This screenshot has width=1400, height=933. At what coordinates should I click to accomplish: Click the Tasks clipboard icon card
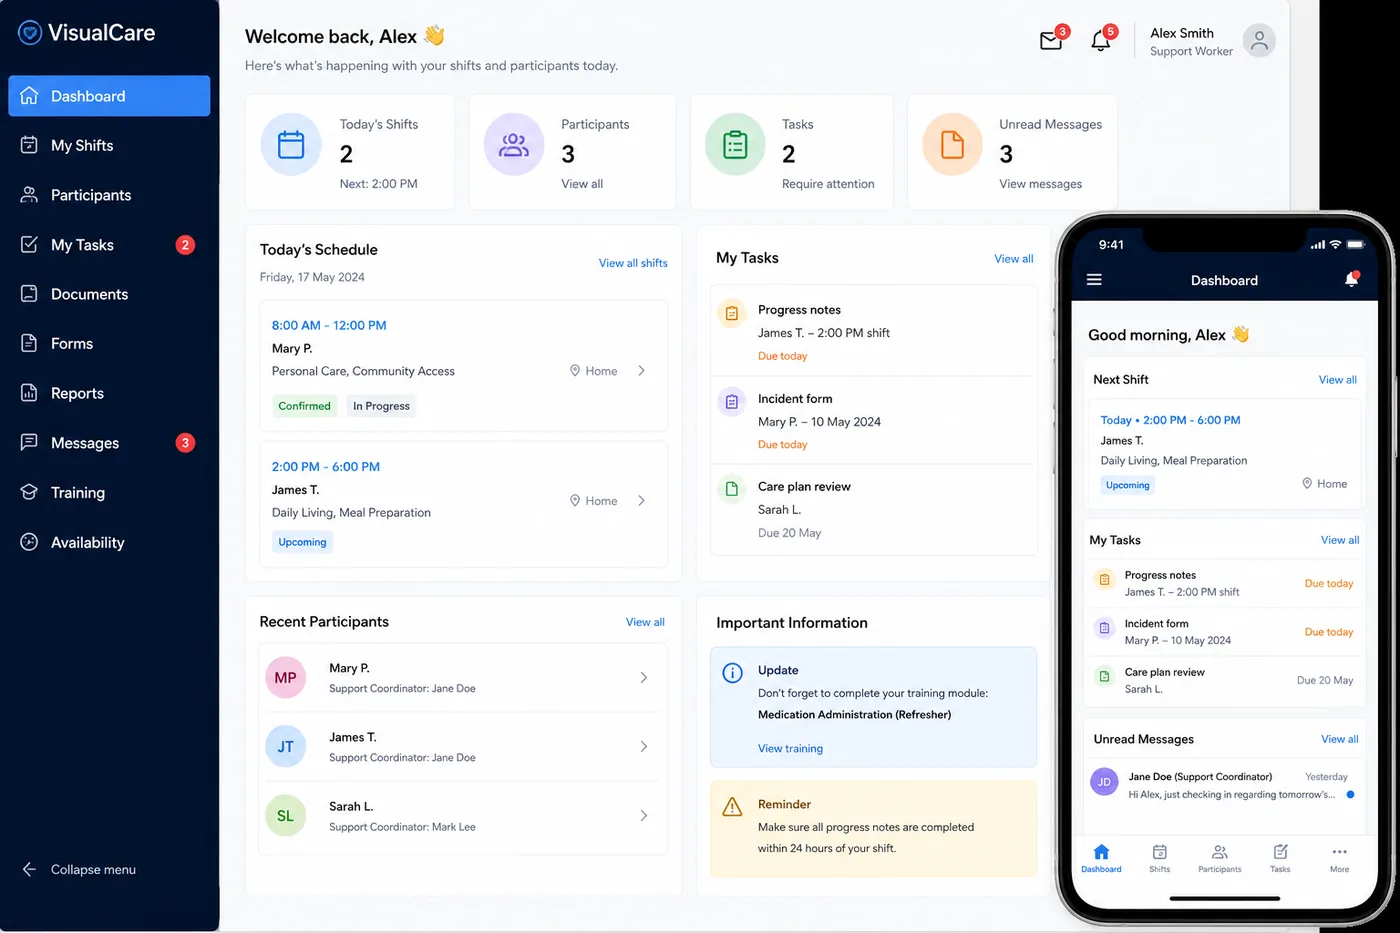point(735,145)
